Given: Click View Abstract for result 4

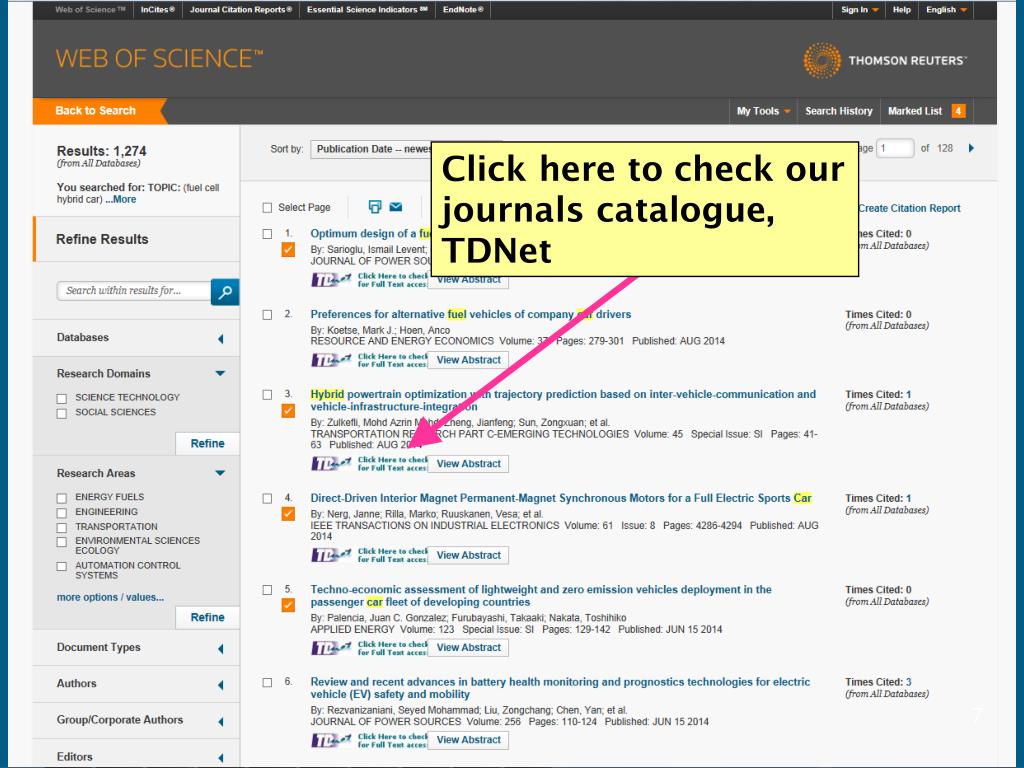Looking at the screenshot, I should click(x=468, y=555).
